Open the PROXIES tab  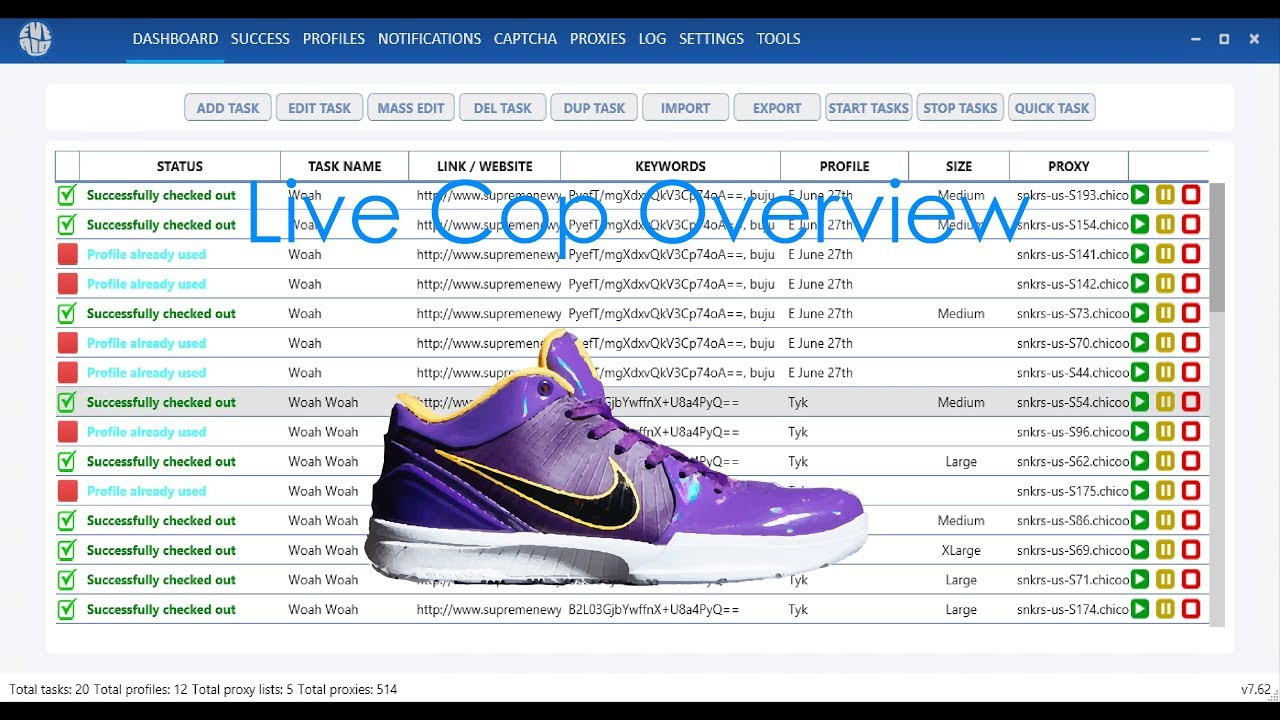click(598, 39)
